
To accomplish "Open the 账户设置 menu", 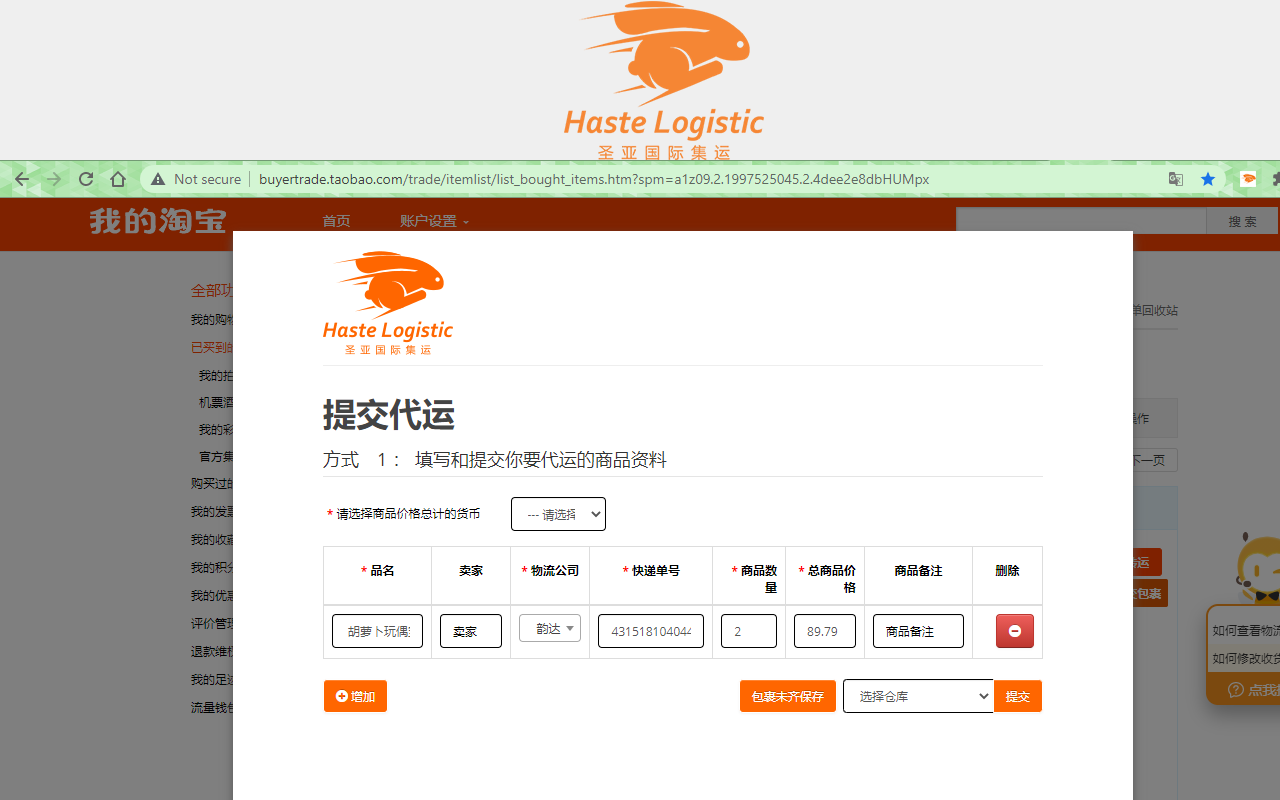I will (x=434, y=221).
